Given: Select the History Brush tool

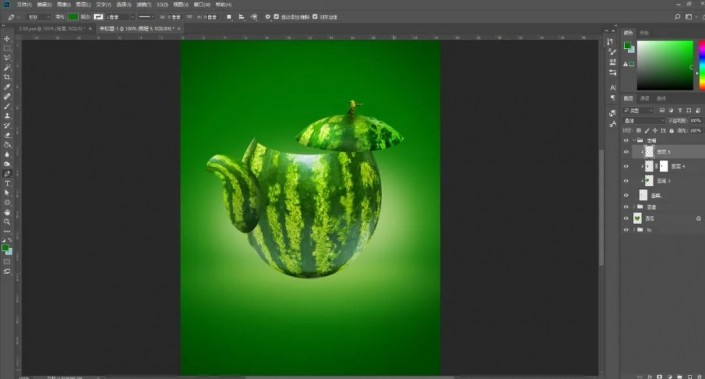Looking at the screenshot, I should click(x=7, y=125).
